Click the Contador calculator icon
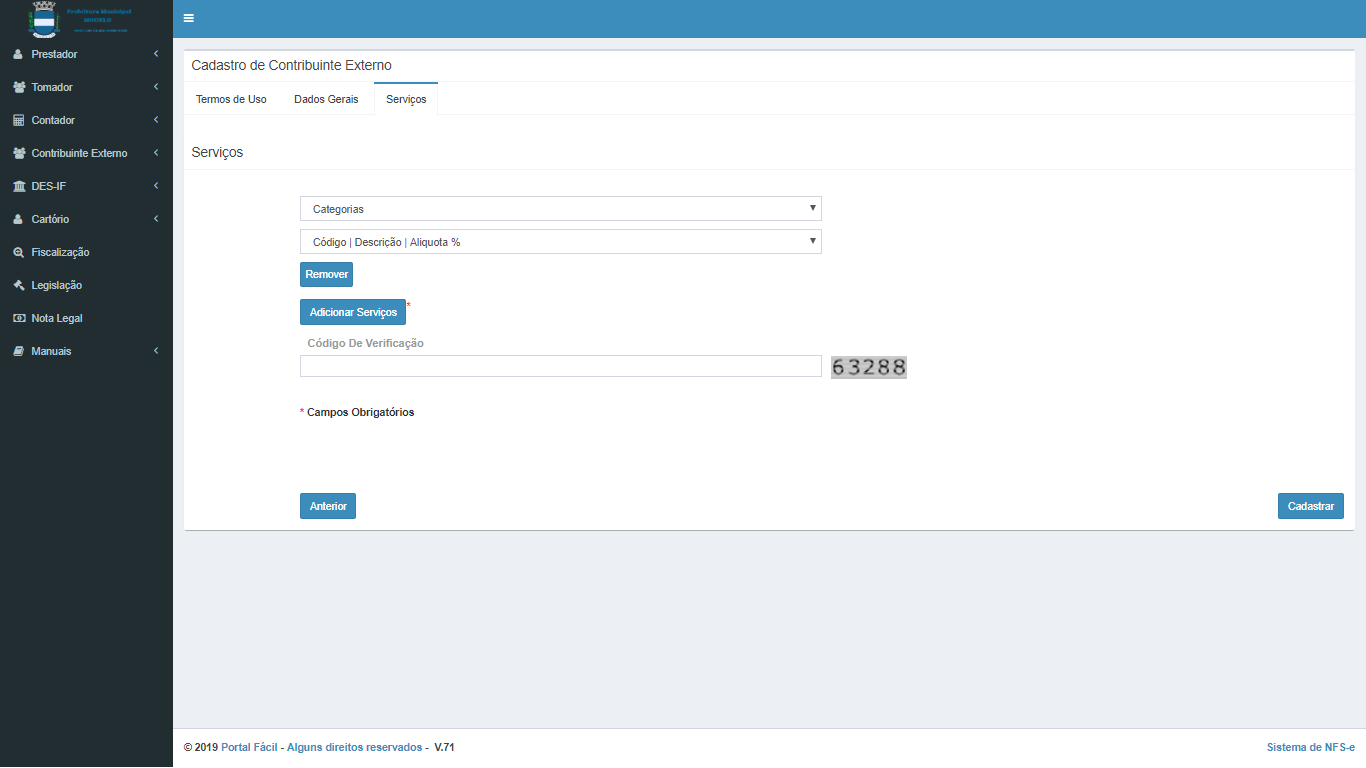This screenshot has width=1366, height=768. coord(18,120)
